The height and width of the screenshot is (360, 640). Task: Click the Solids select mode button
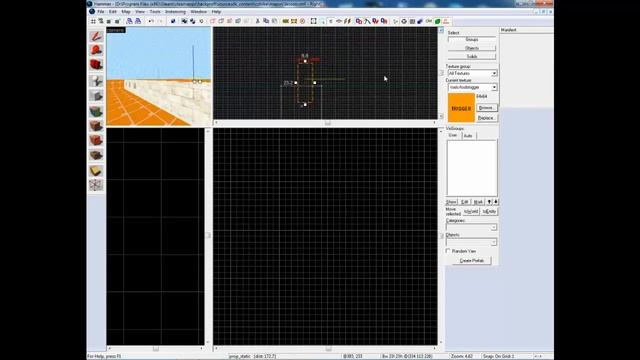(x=472, y=56)
